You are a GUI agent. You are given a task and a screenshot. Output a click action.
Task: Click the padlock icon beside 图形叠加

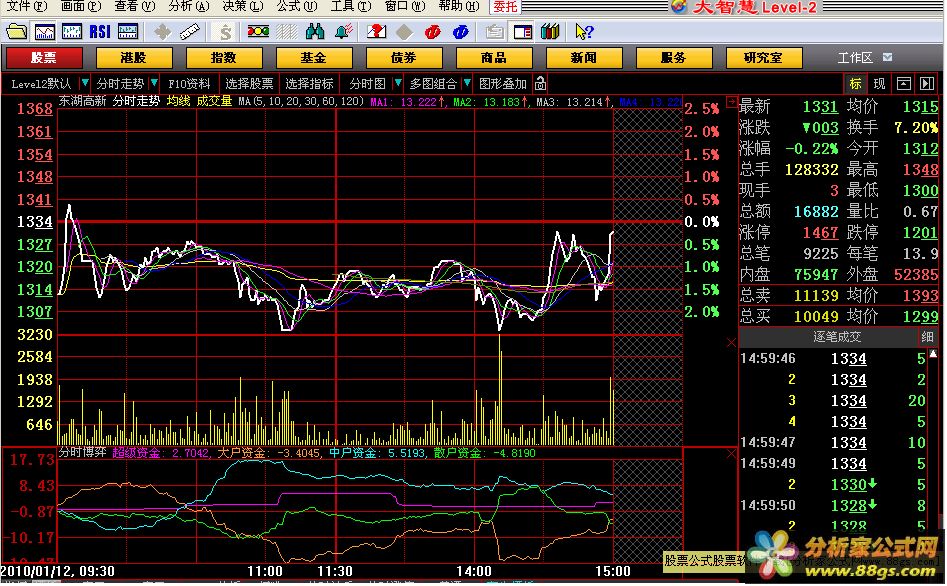(x=541, y=83)
